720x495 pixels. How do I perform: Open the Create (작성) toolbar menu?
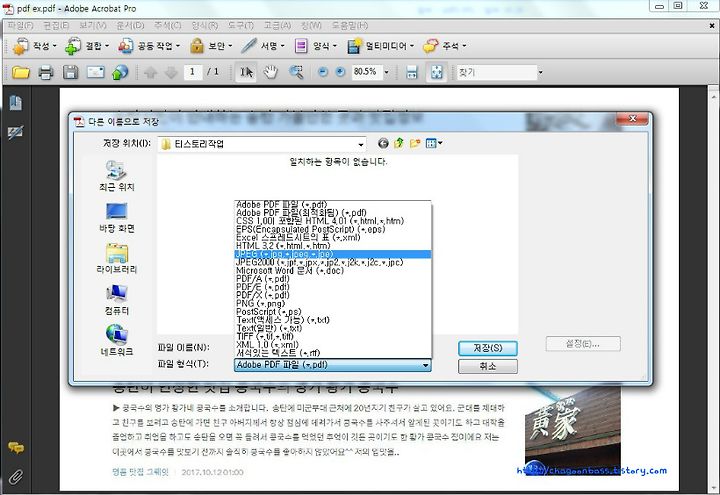[35, 46]
